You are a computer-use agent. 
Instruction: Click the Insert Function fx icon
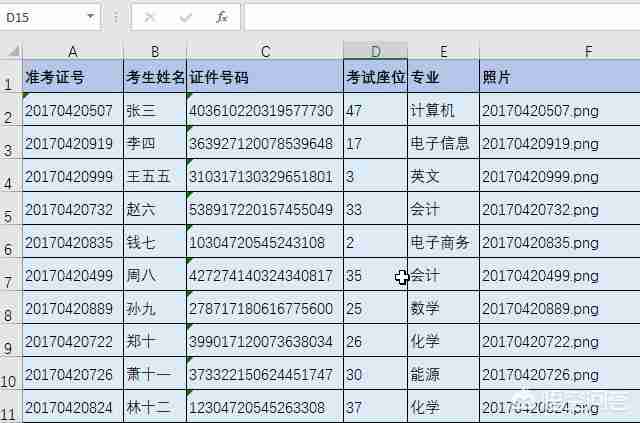(222, 17)
